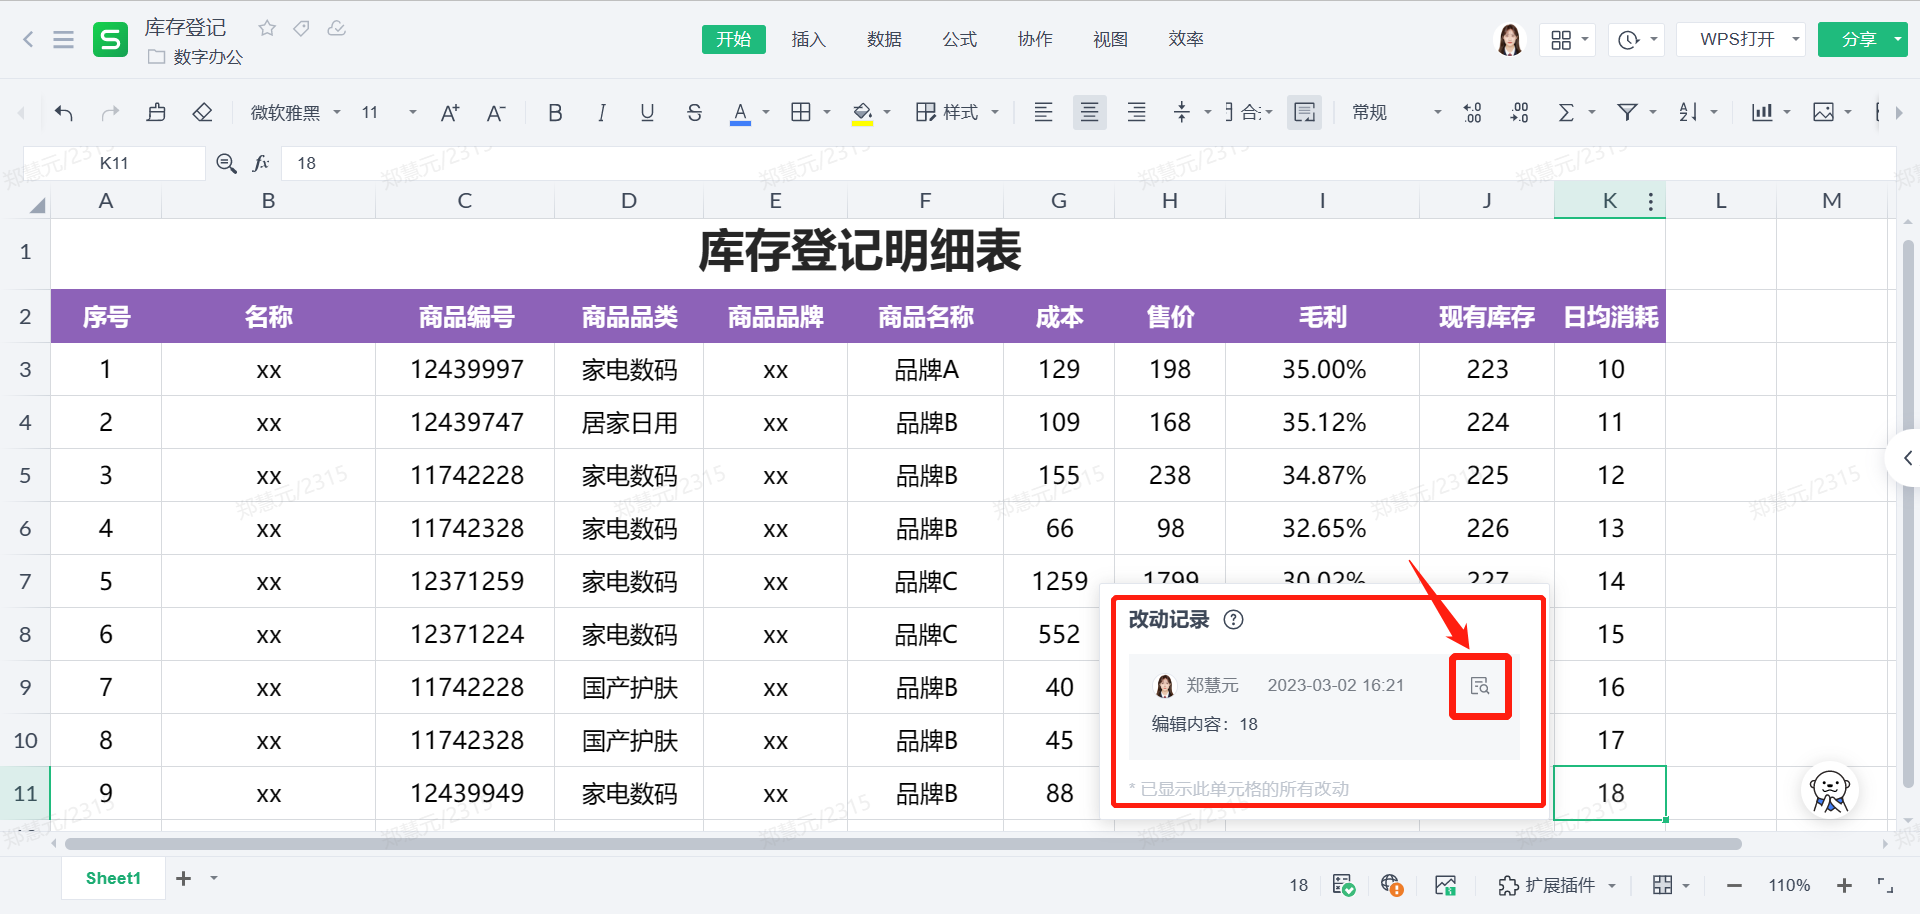Decrease the font size
1920x914 pixels.
pyautogui.click(x=496, y=112)
